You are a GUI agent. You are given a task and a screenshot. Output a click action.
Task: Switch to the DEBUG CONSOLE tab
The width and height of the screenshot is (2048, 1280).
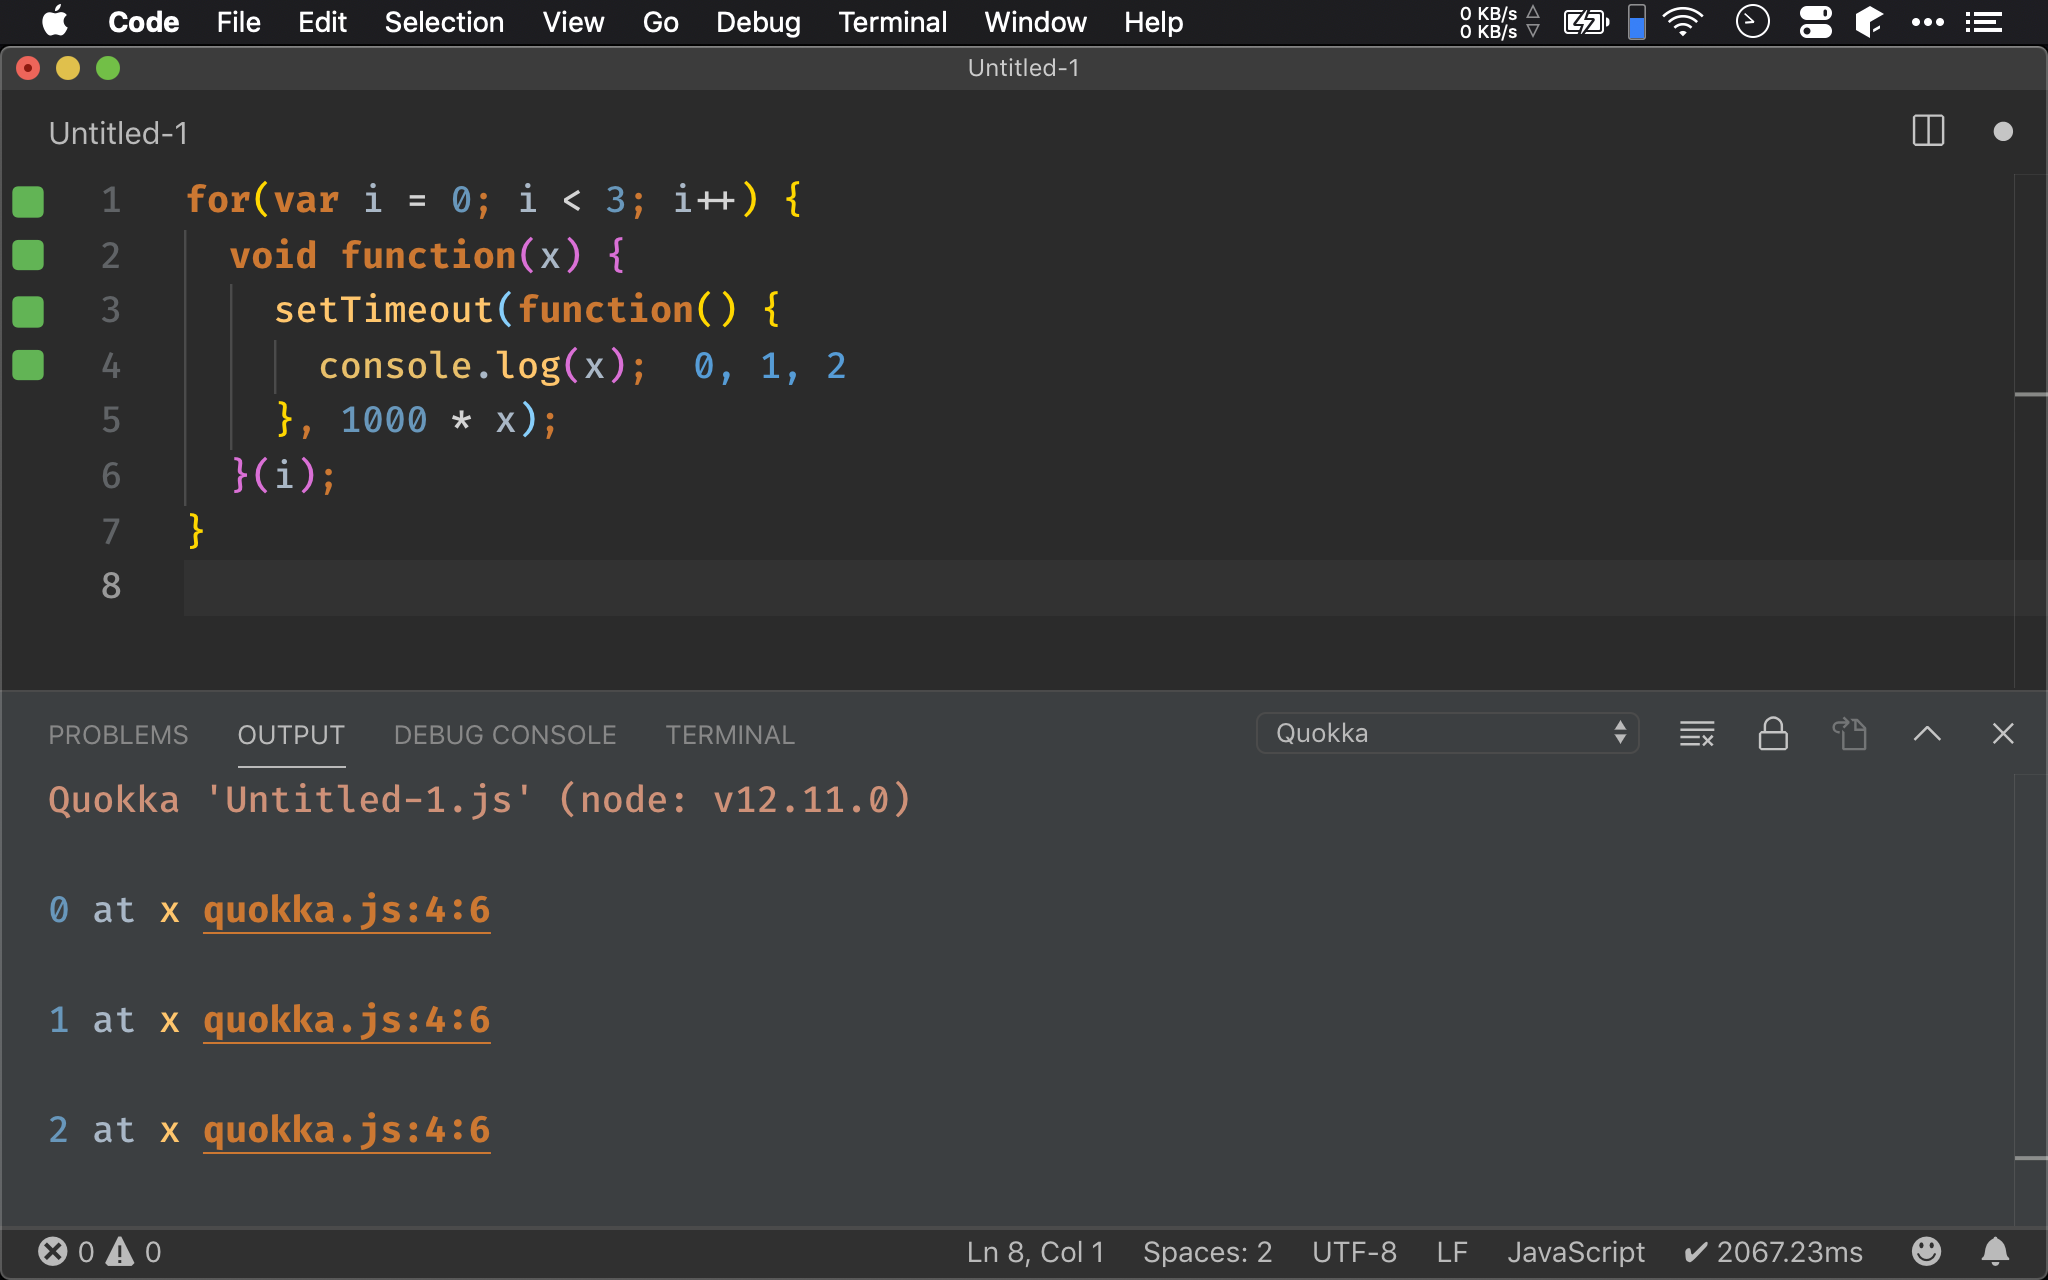(x=503, y=734)
